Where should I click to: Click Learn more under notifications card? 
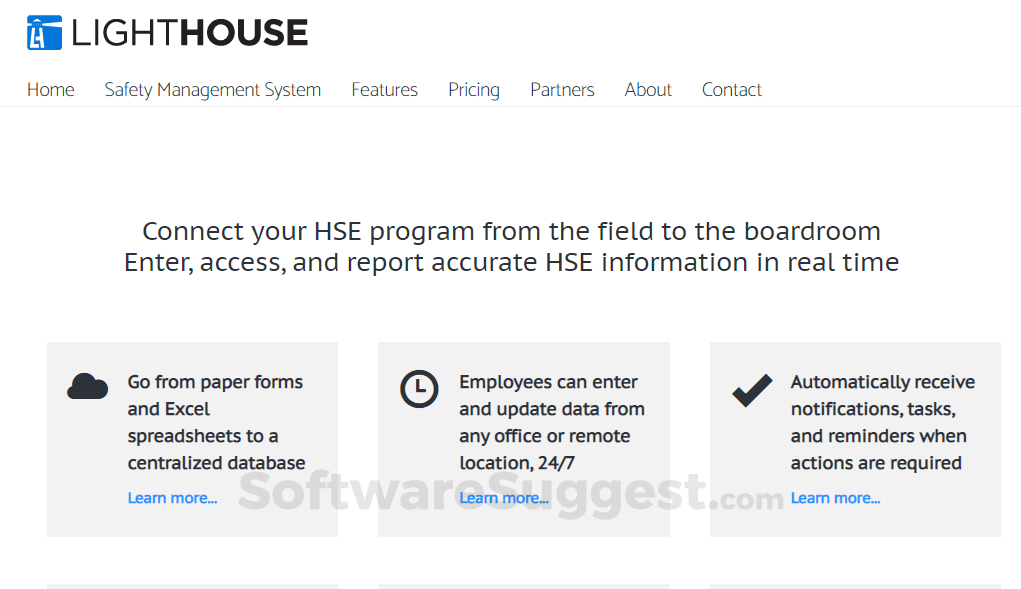(x=835, y=497)
